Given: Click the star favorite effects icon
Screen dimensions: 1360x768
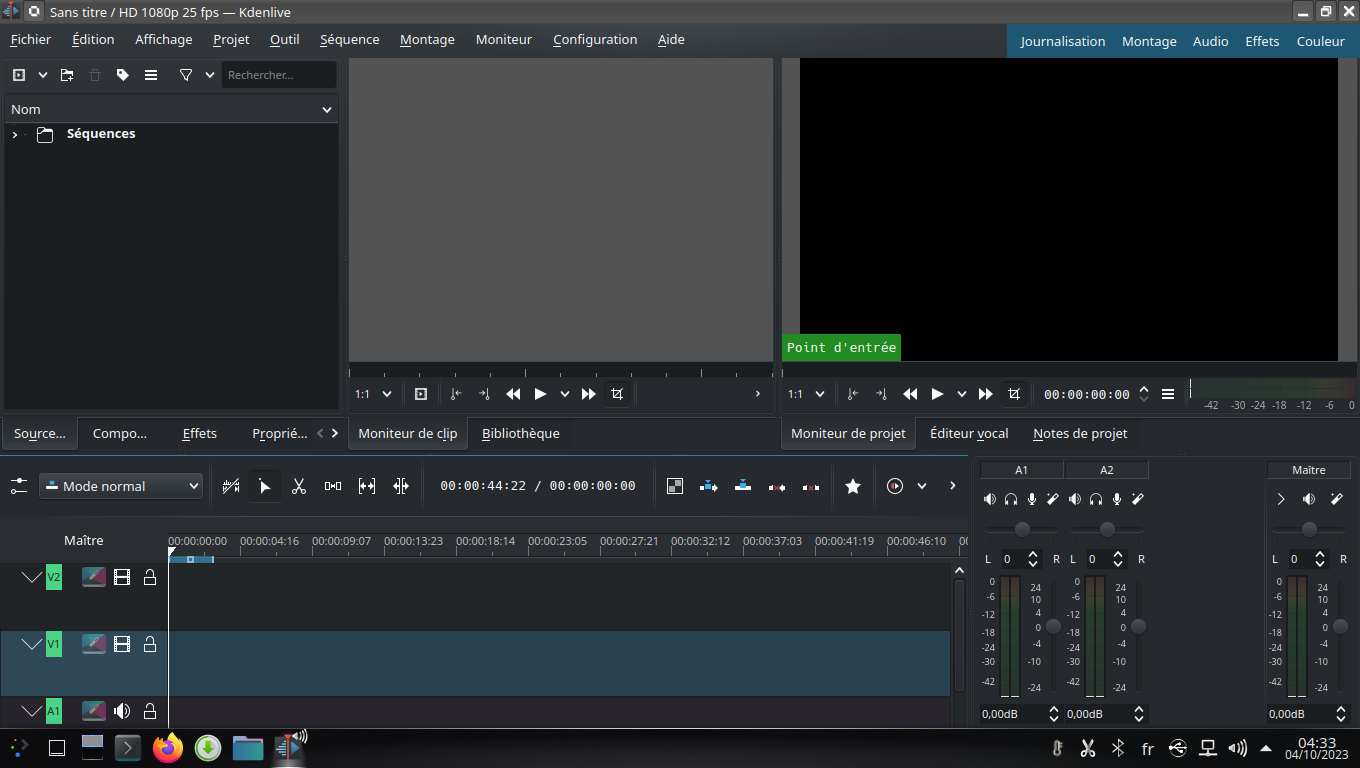Looking at the screenshot, I should (x=853, y=486).
